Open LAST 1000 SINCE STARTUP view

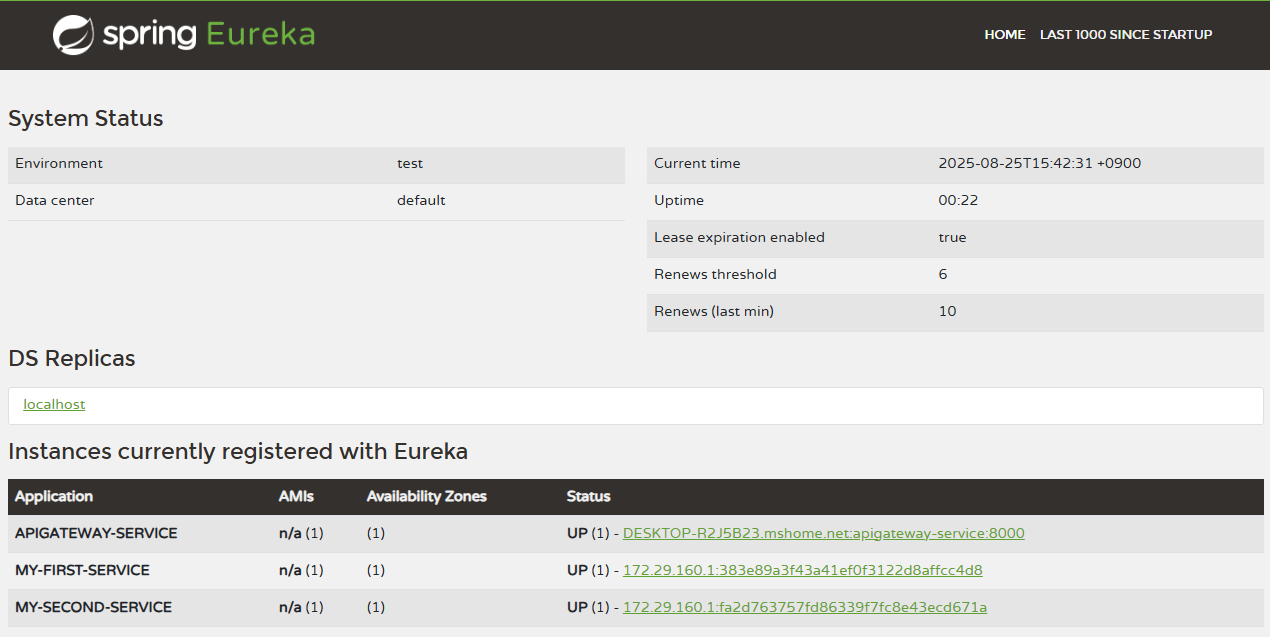[1126, 34]
